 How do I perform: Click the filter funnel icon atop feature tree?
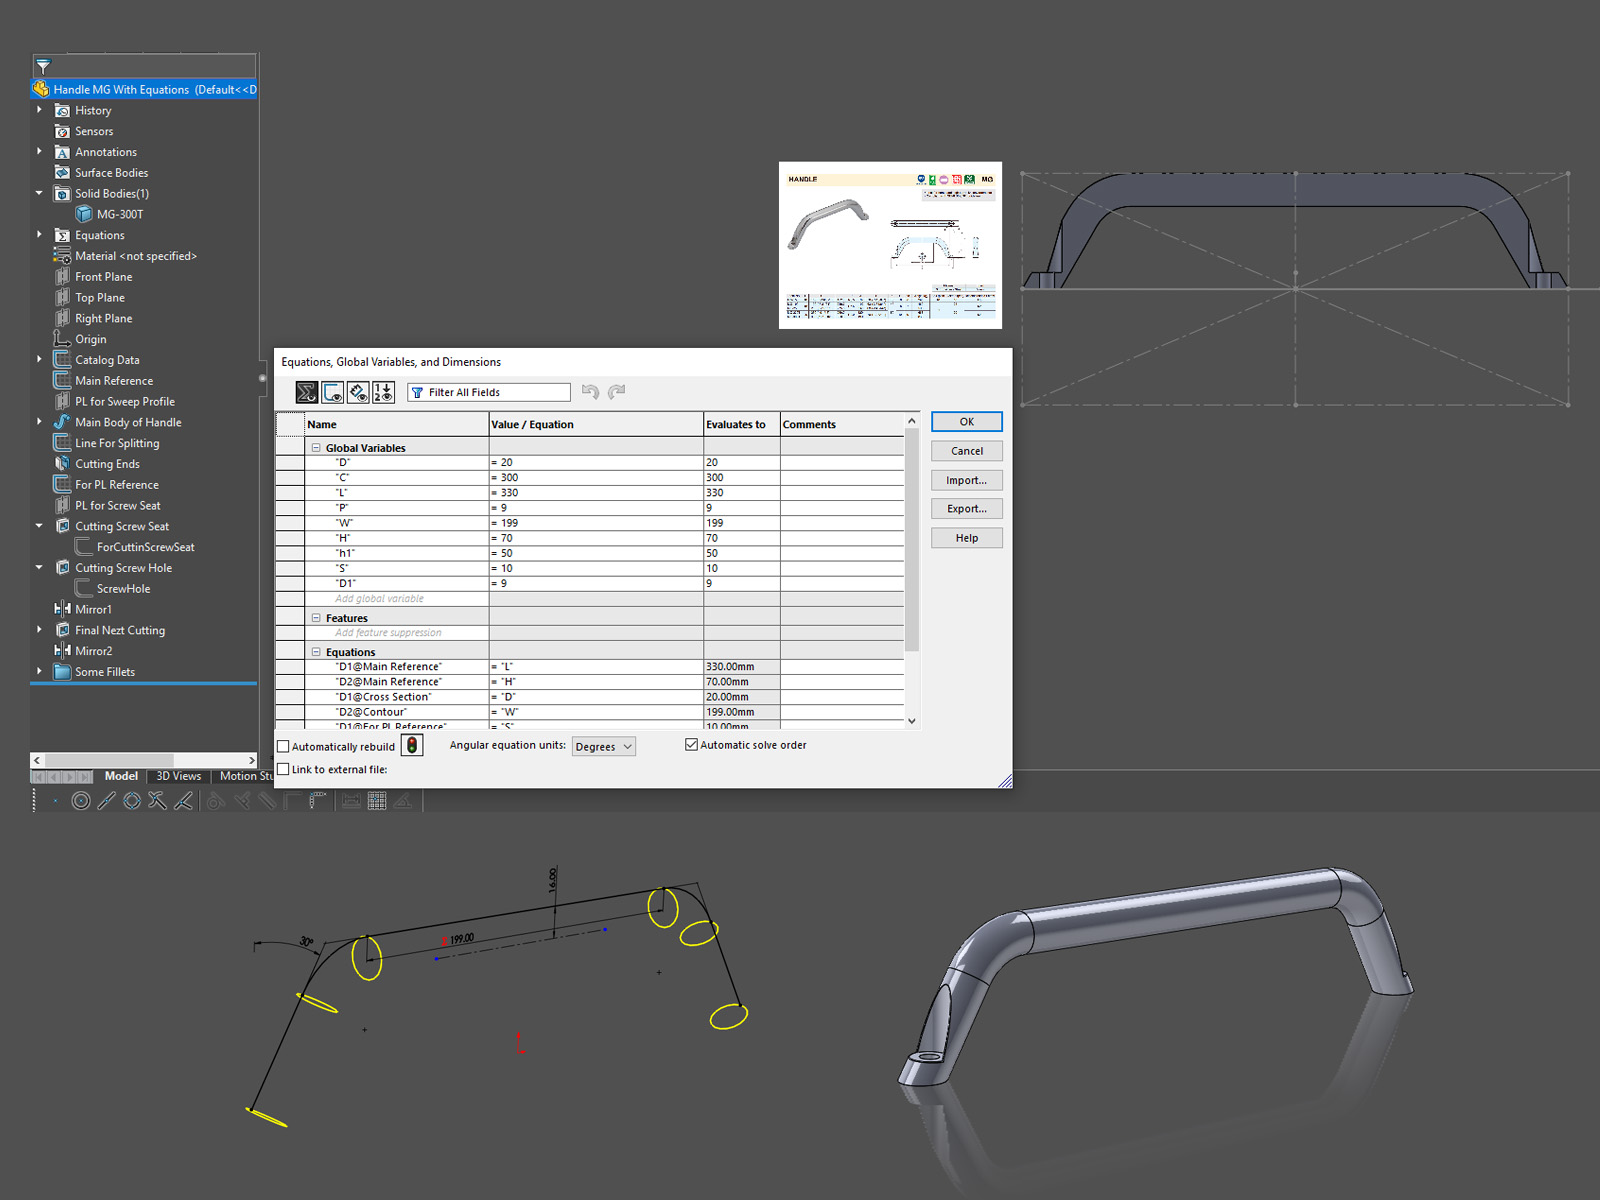click(x=44, y=67)
